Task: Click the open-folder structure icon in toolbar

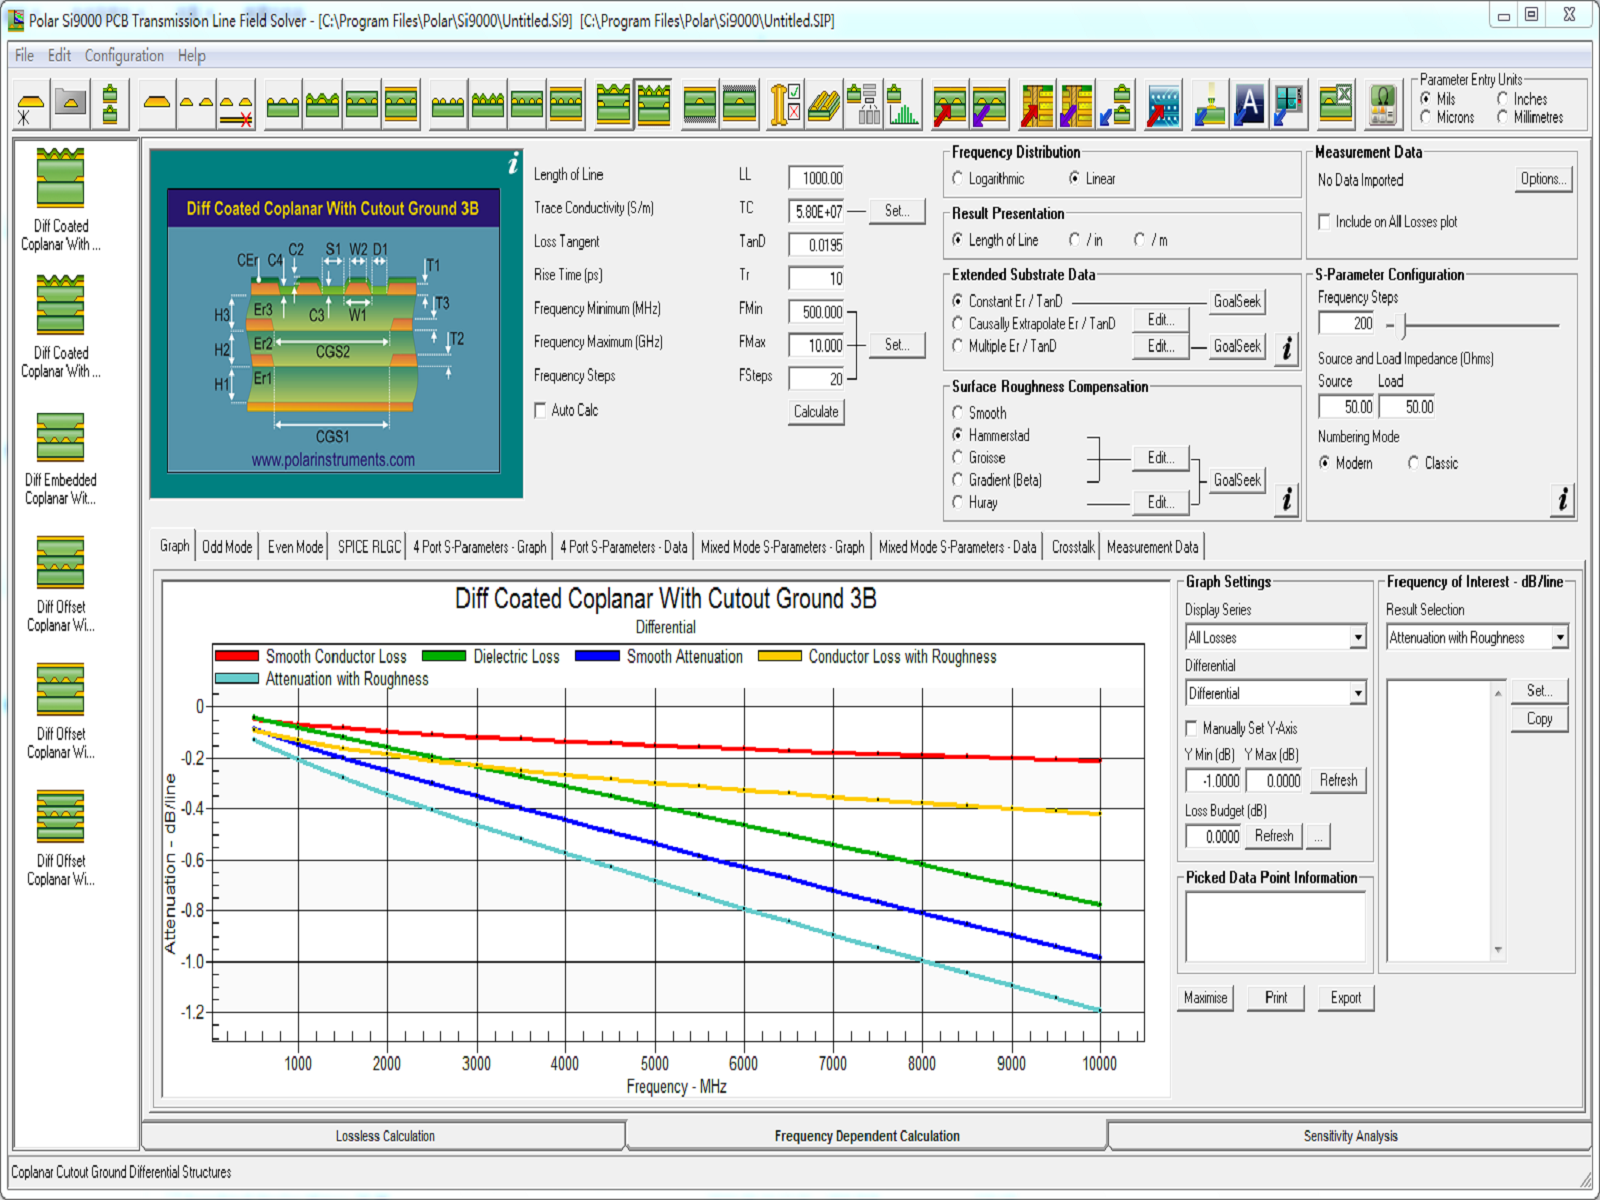Action: pyautogui.click(x=71, y=103)
